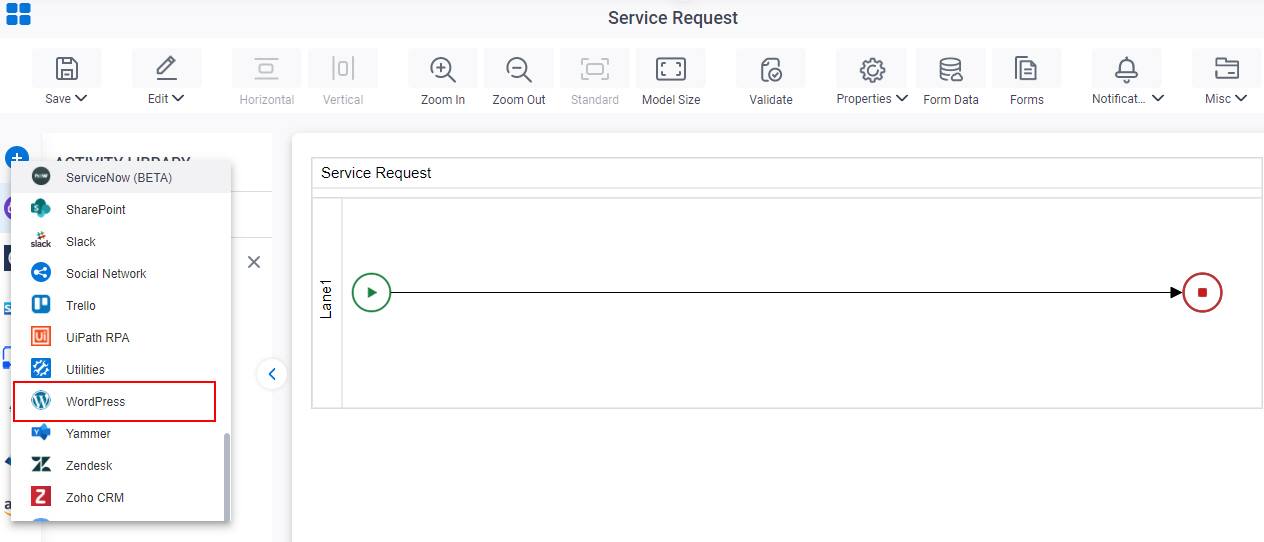Click the Misc folder icon
1264x542 pixels.
[x=1227, y=68]
